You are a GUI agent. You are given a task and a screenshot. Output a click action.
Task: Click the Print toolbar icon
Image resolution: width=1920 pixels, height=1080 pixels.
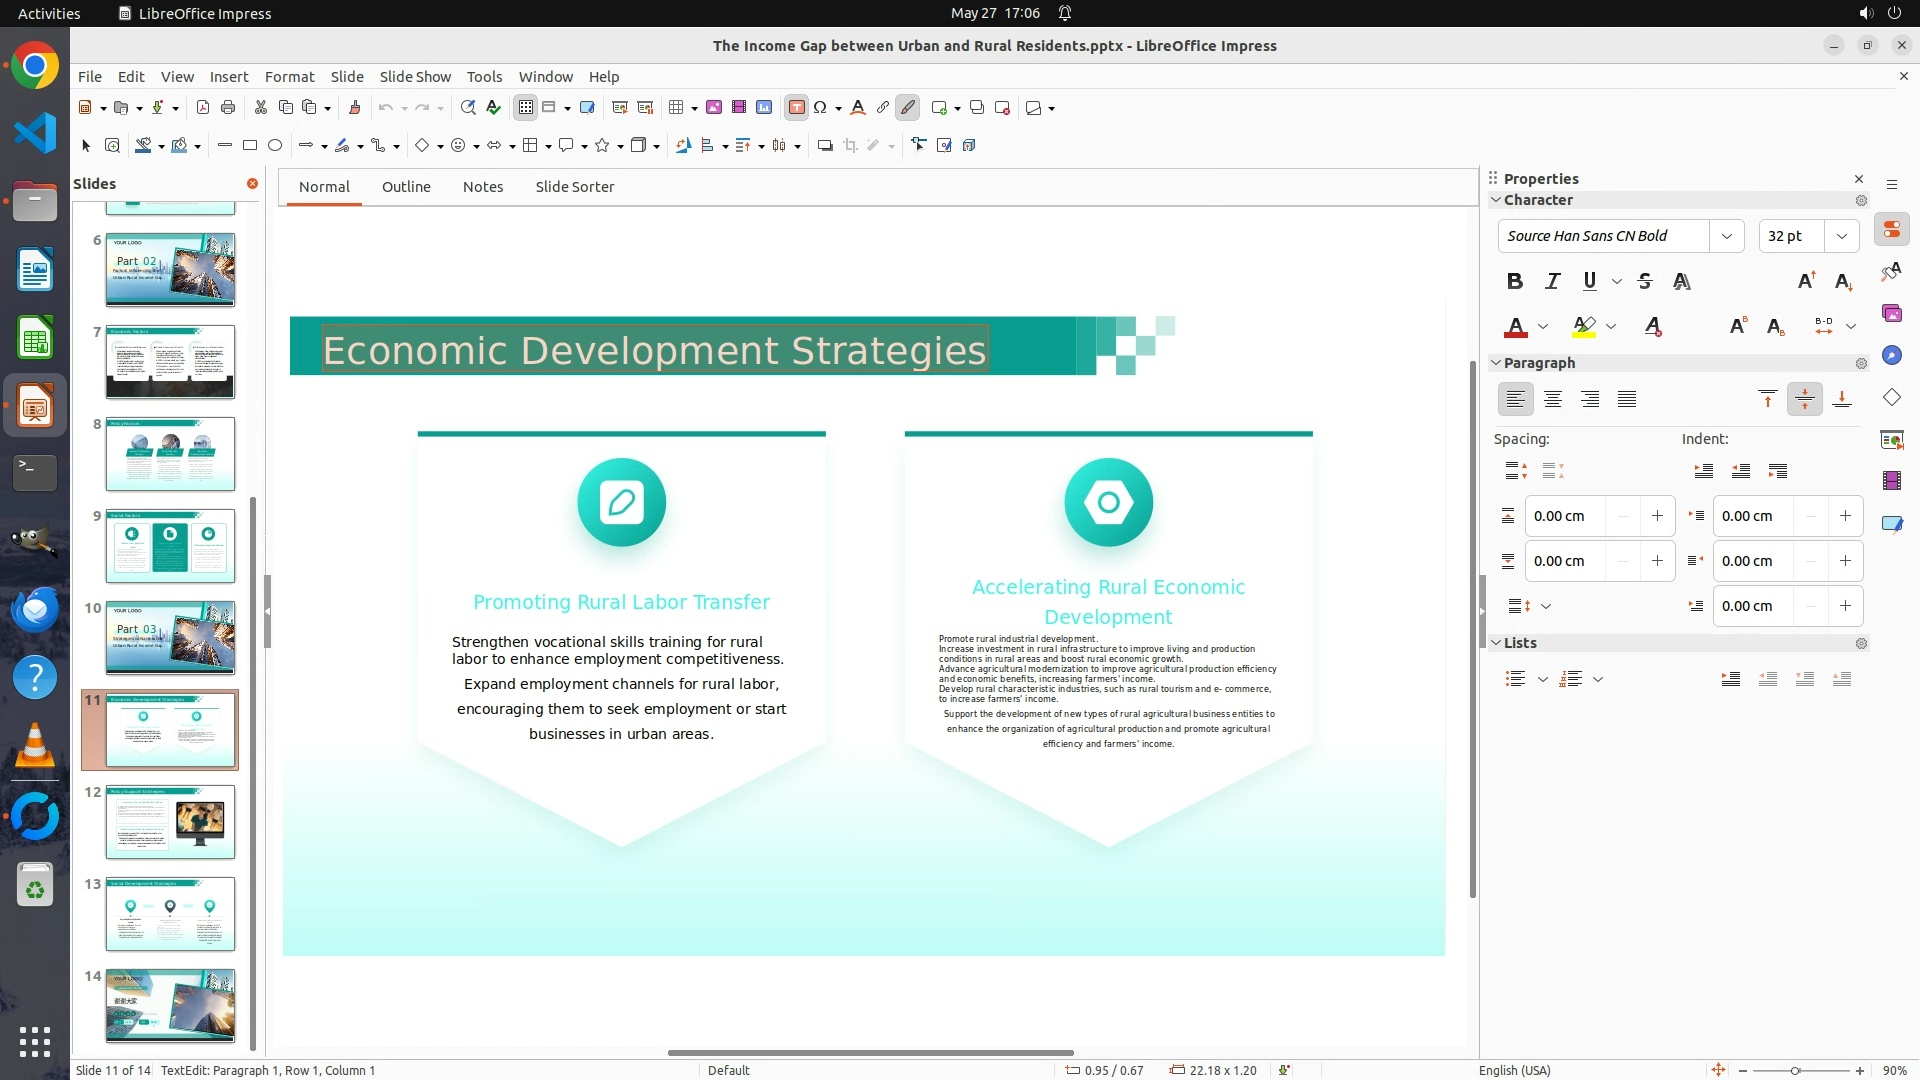[x=228, y=108]
